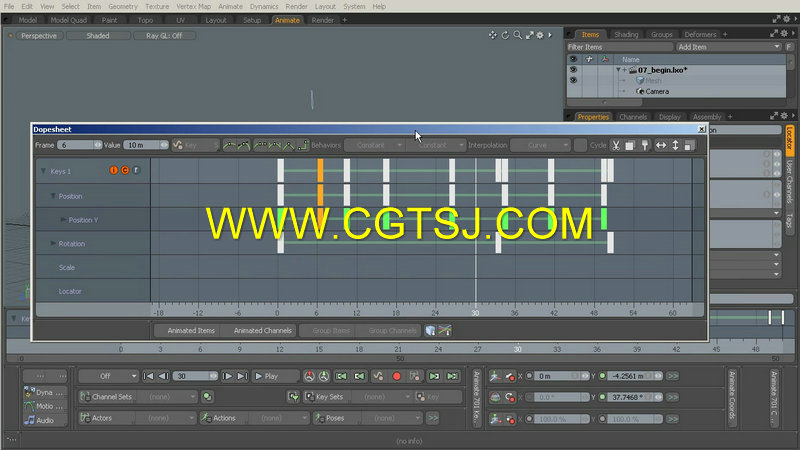This screenshot has width=800, height=450.
Task: Click the Motion button in bottom panel
Action: click(x=45, y=406)
